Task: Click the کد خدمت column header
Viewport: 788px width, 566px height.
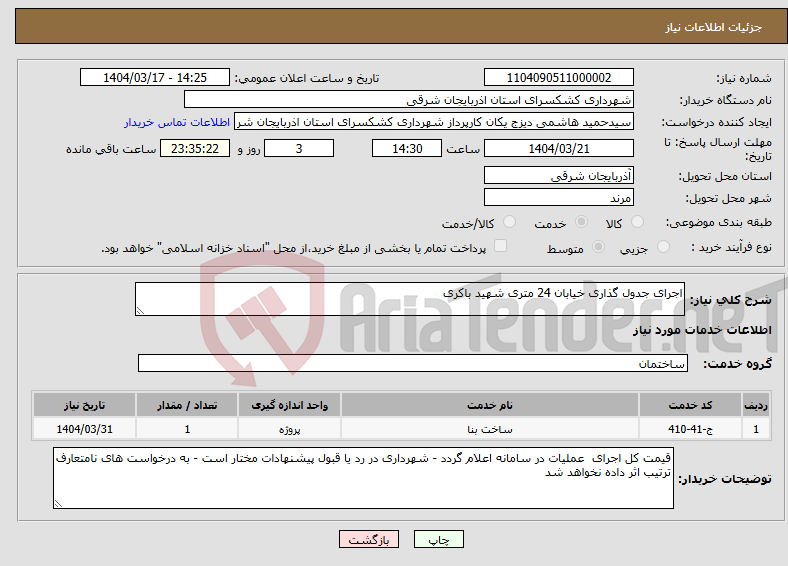Action: (691, 405)
